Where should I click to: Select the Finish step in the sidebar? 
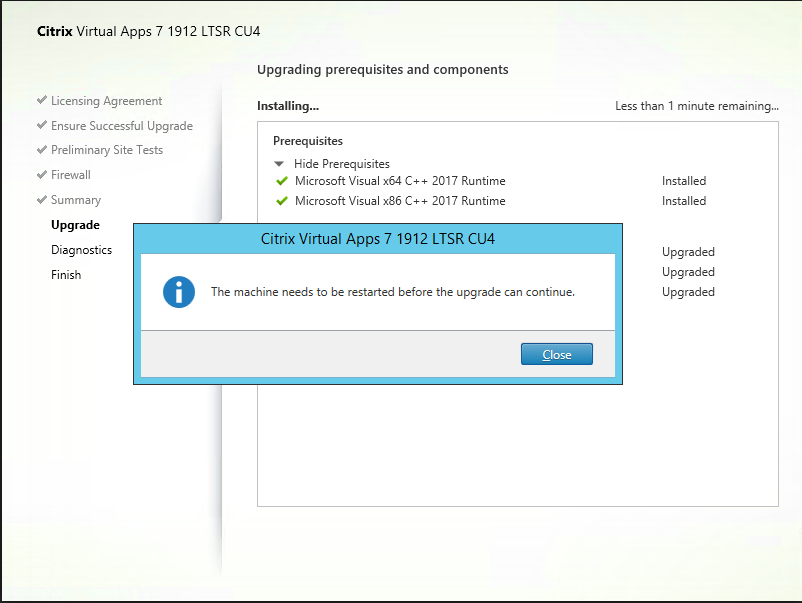tap(66, 275)
